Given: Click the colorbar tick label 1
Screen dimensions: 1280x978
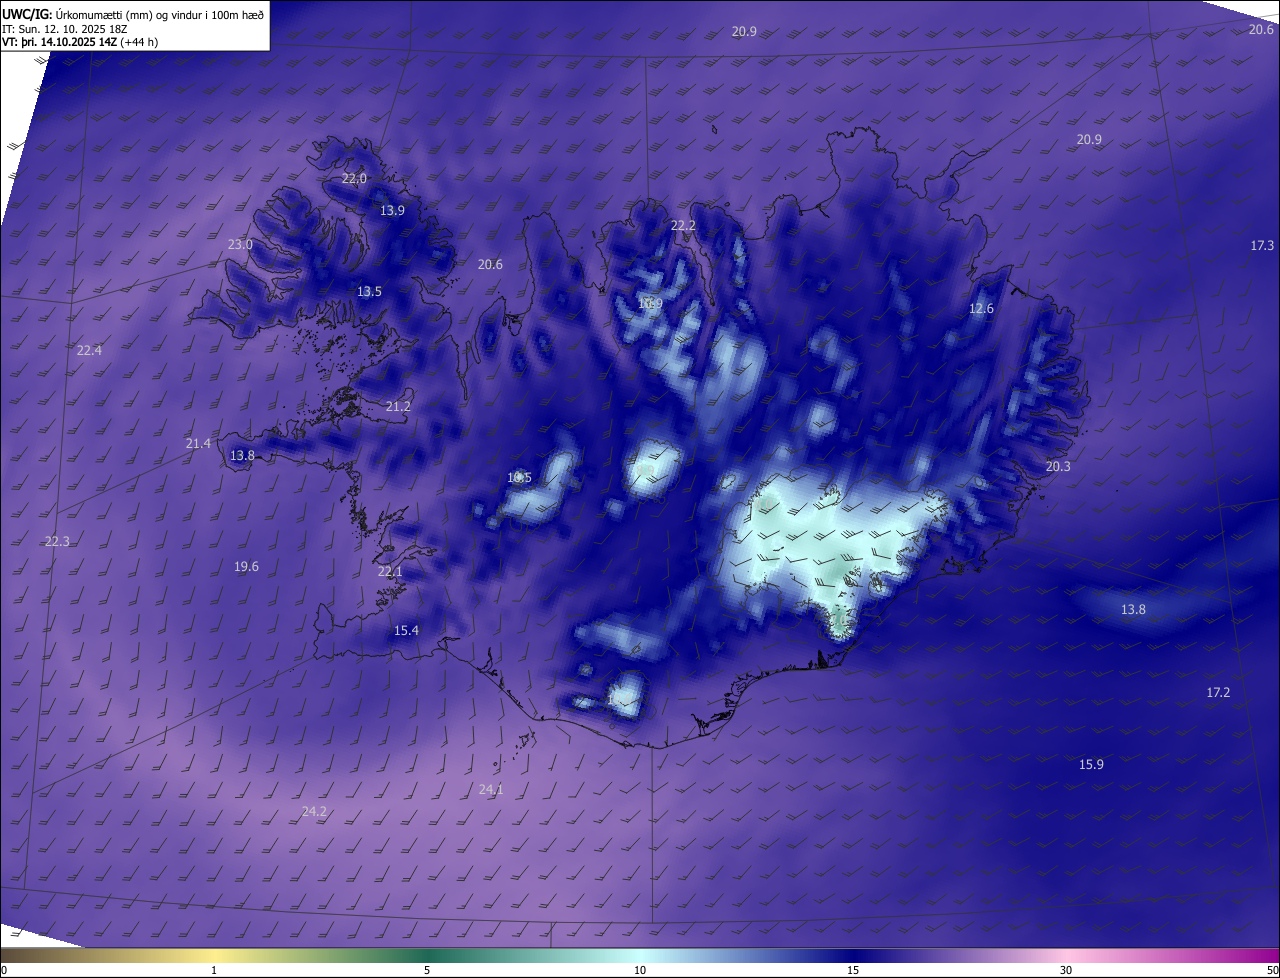Looking at the screenshot, I should click(x=214, y=970).
